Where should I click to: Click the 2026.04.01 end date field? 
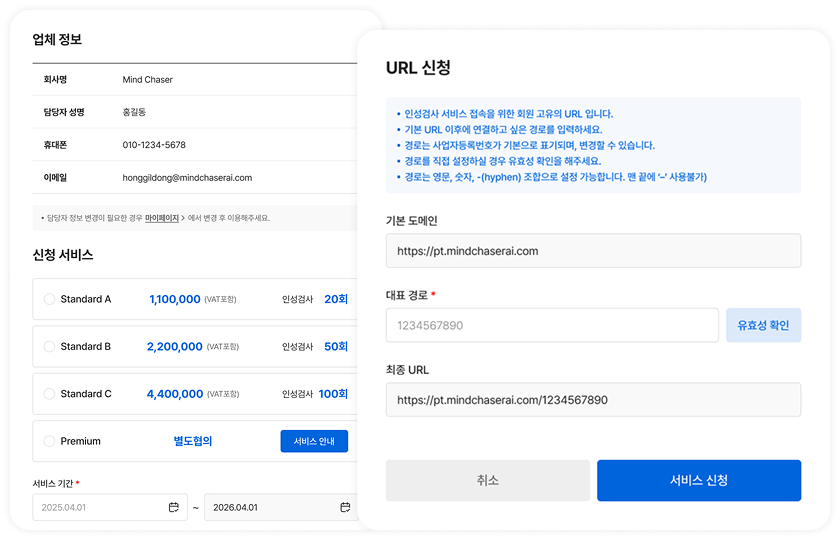(270, 507)
